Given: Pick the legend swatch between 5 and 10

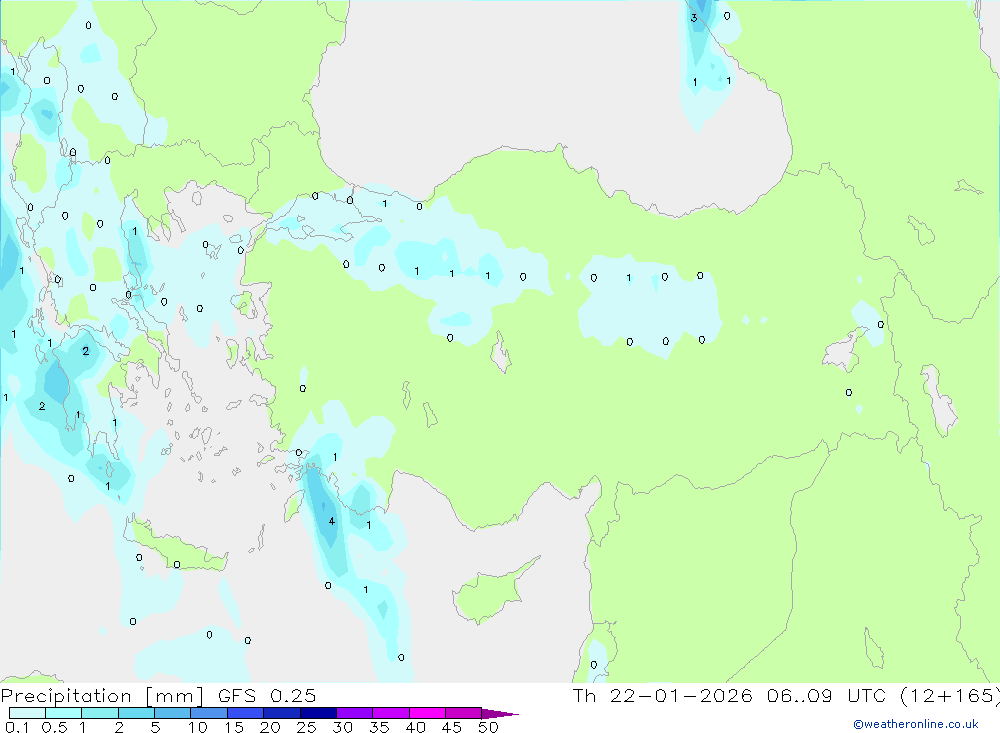Looking at the screenshot, I should point(172,713).
